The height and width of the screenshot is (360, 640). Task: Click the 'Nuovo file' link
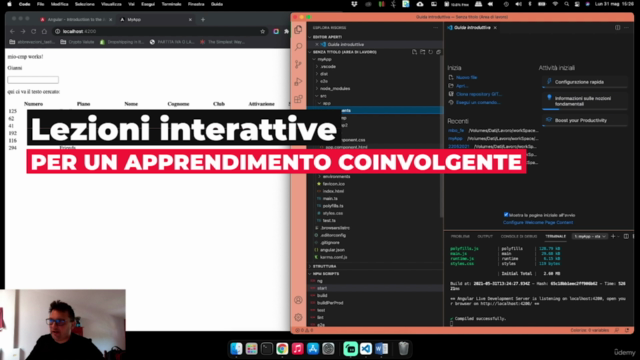coord(466,78)
